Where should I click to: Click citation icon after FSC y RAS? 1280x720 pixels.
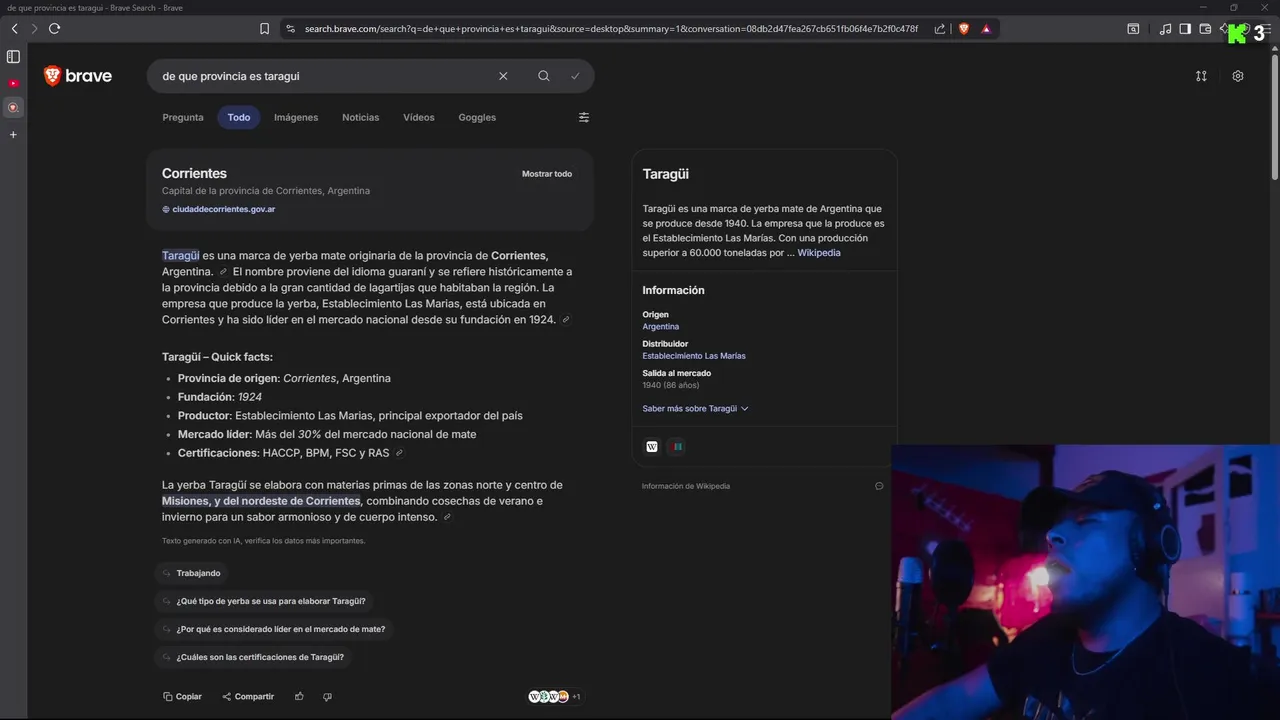pyautogui.click(x=399, y=453)
